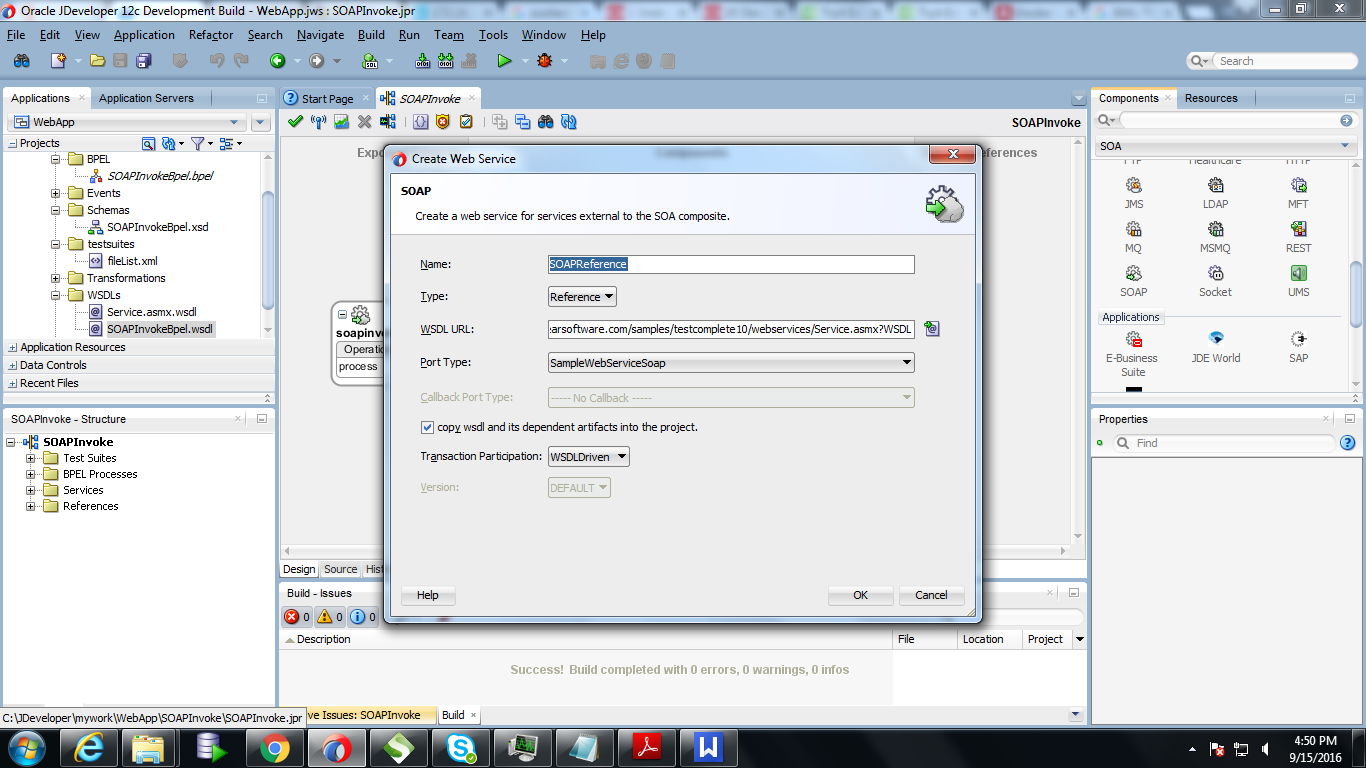Click the search binoculars in Projects panel
The width and height of the screenshot is (1366, 768).
[148, 143]
